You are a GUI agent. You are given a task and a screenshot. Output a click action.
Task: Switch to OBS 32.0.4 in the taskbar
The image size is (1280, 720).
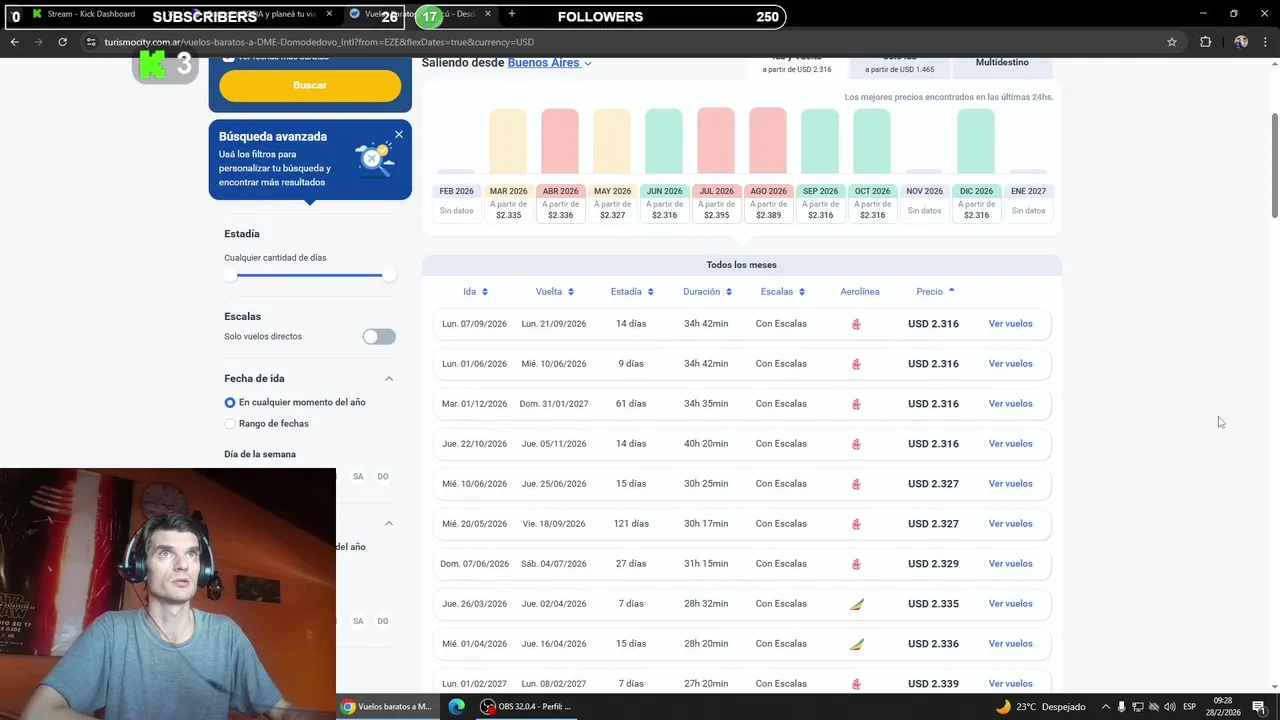[528, 706]
